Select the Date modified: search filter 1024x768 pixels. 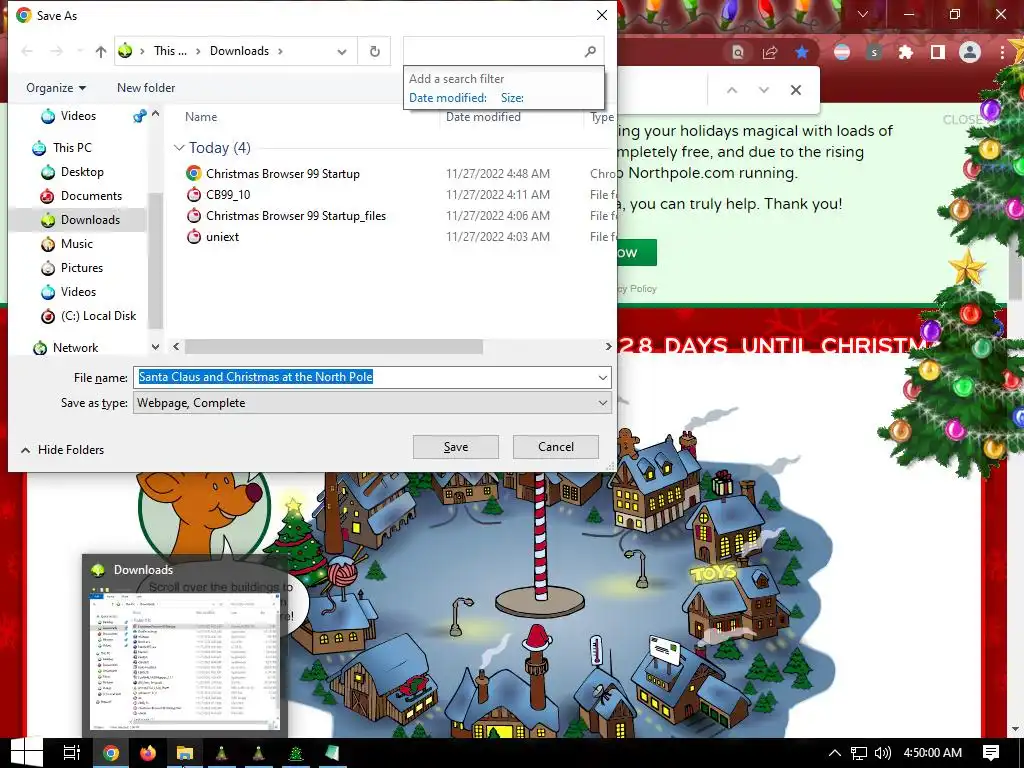click(x=448, y=98)
